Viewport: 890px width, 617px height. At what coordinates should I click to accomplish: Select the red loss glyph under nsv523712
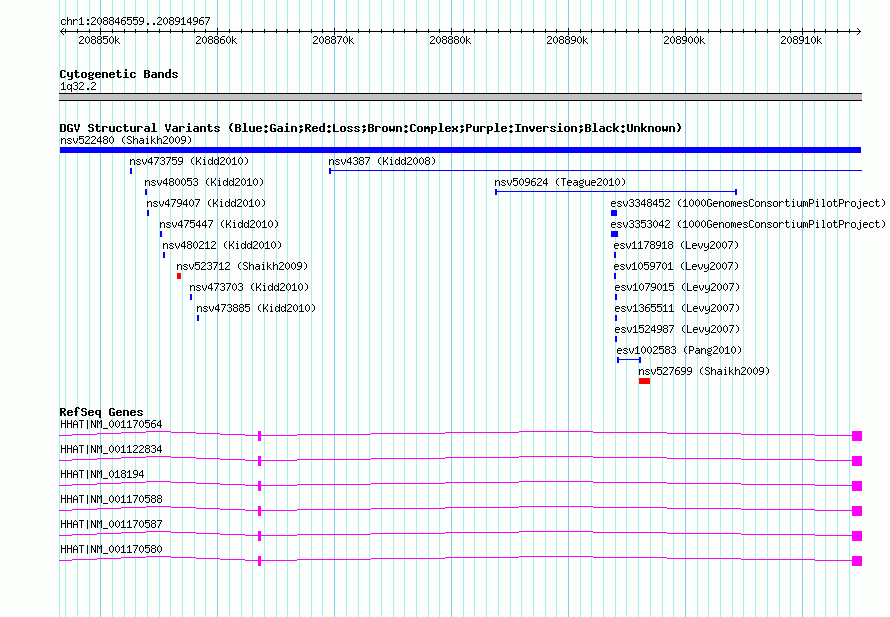[179, 276]
